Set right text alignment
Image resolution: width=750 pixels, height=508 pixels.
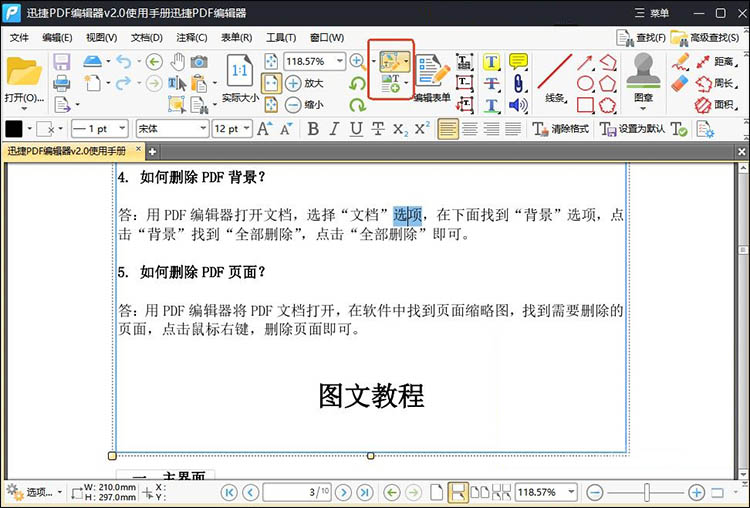(x=491, y=129)
